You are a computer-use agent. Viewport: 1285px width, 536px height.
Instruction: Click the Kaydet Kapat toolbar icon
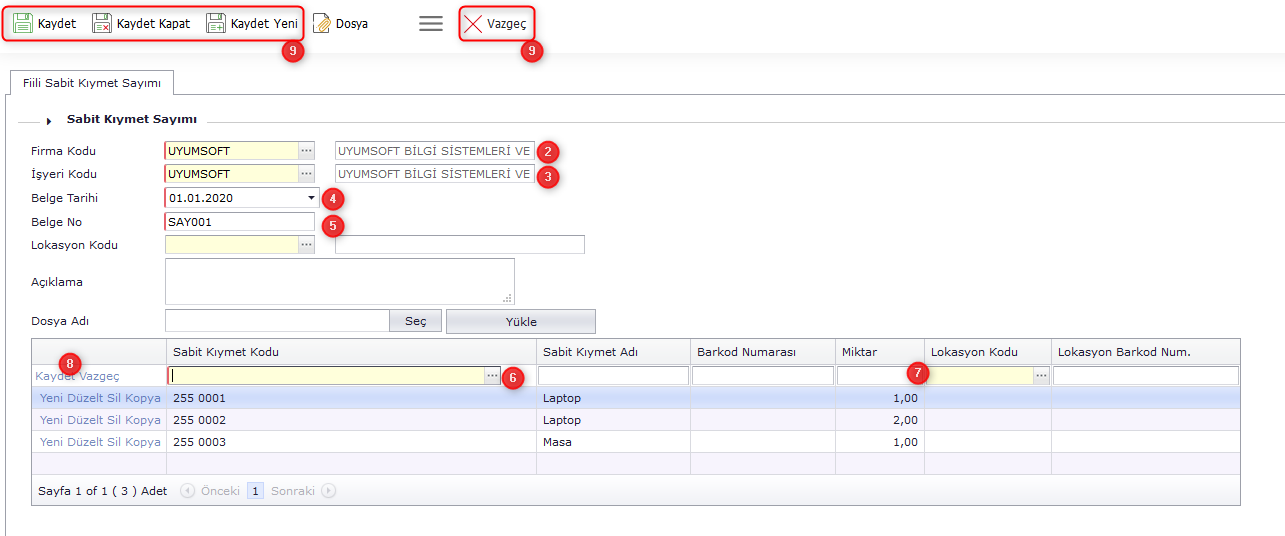102,23
